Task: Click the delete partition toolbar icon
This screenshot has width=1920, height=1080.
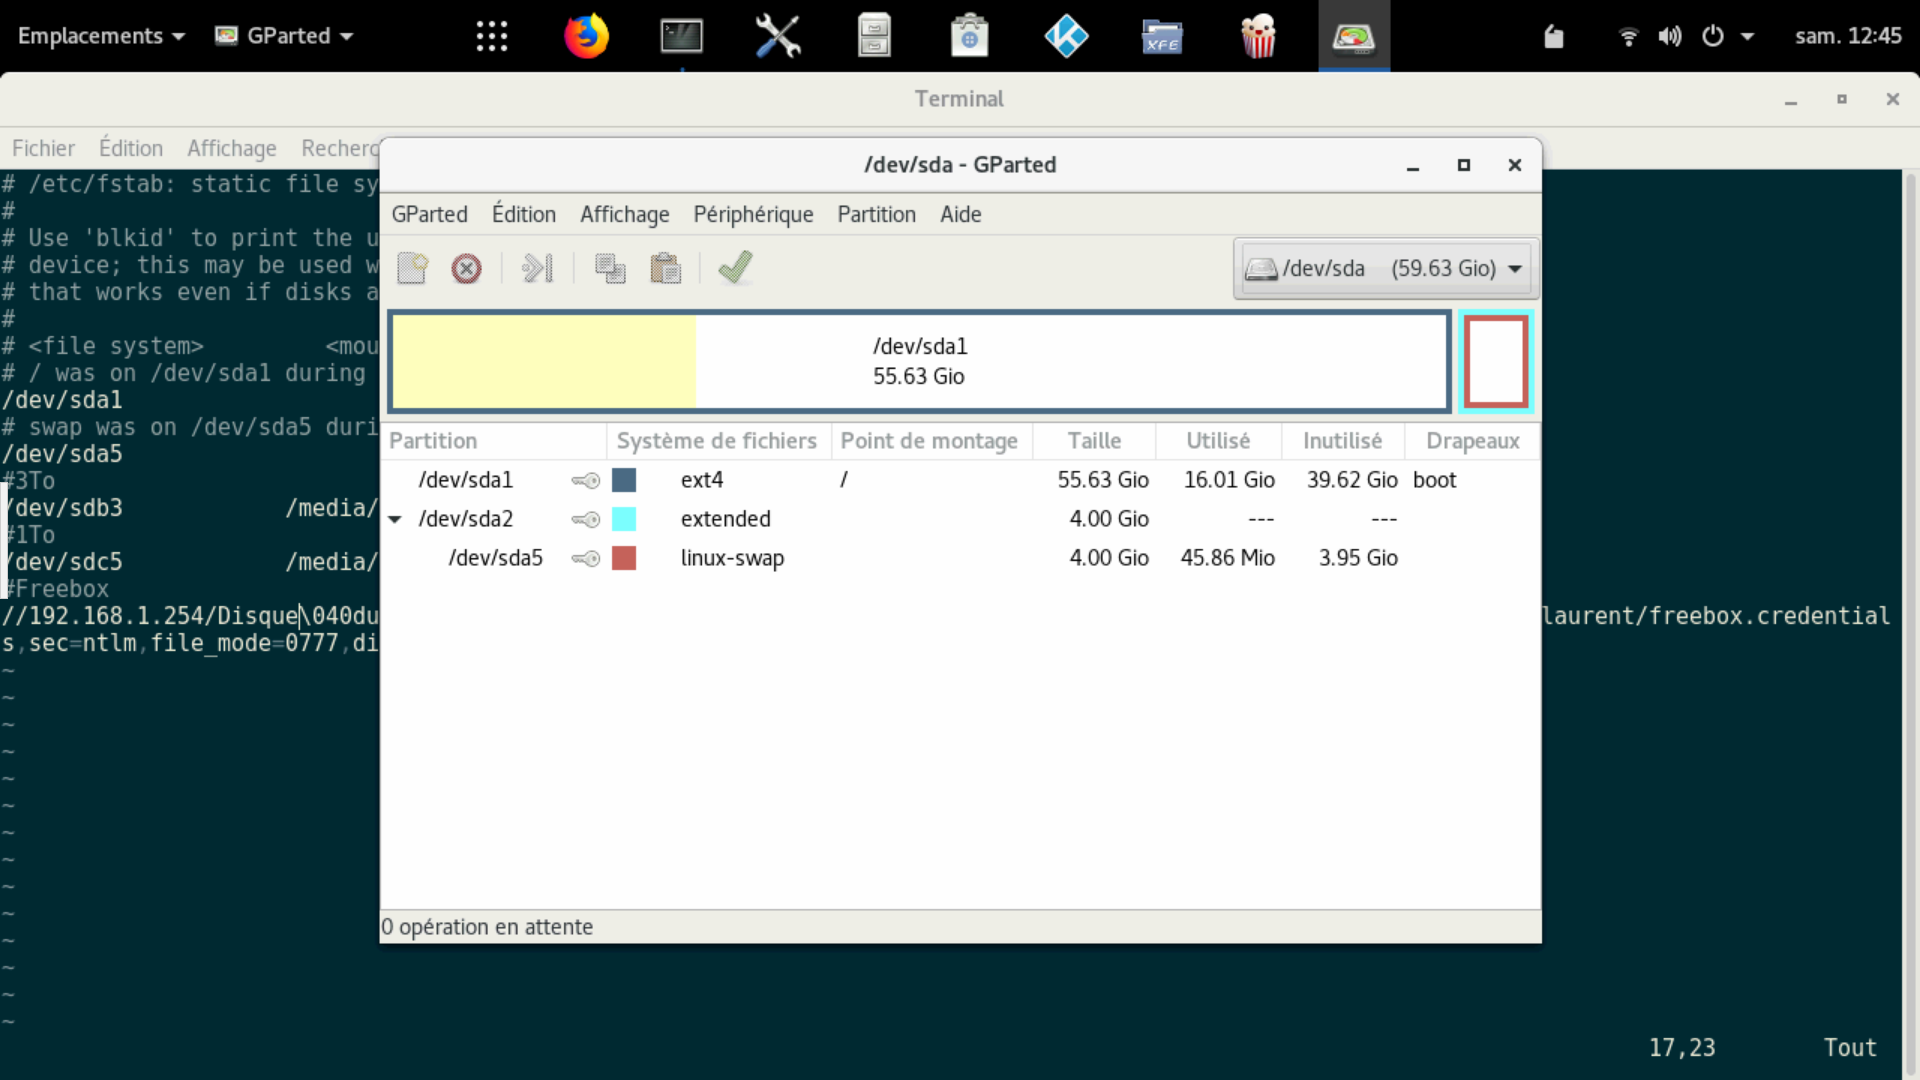Action: pos(466,268)
